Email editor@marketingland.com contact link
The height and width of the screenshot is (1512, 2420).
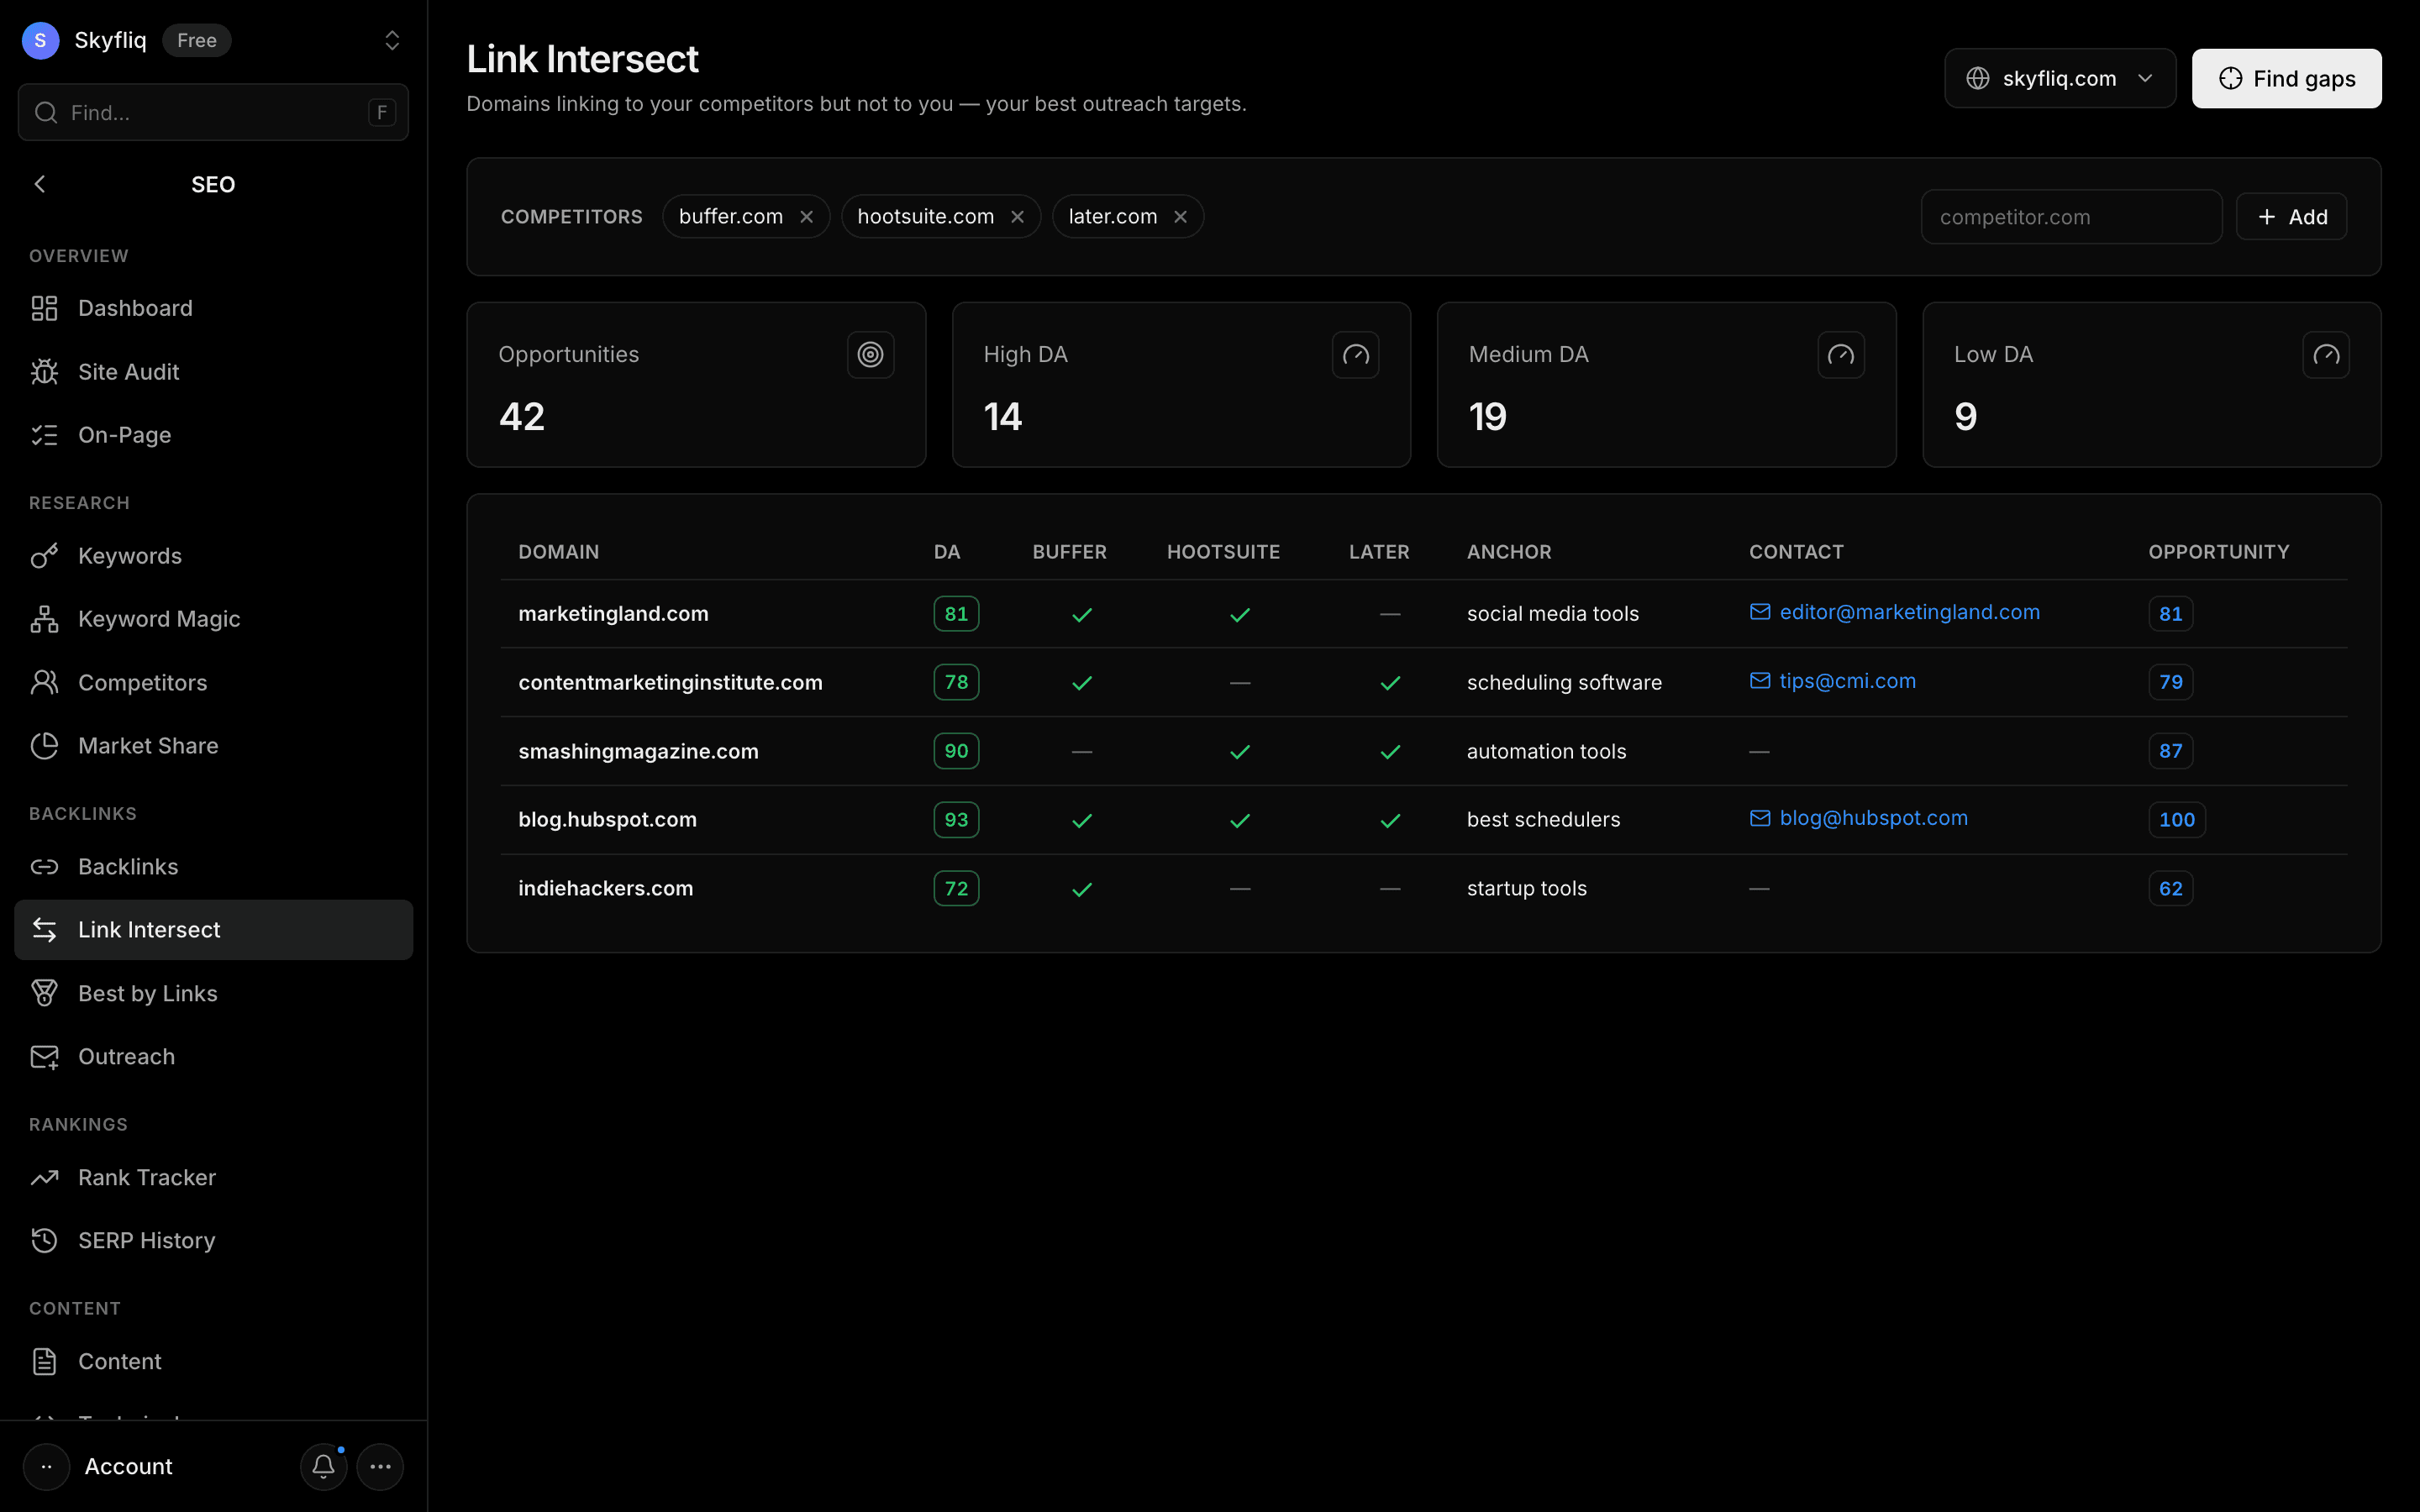1895,612
